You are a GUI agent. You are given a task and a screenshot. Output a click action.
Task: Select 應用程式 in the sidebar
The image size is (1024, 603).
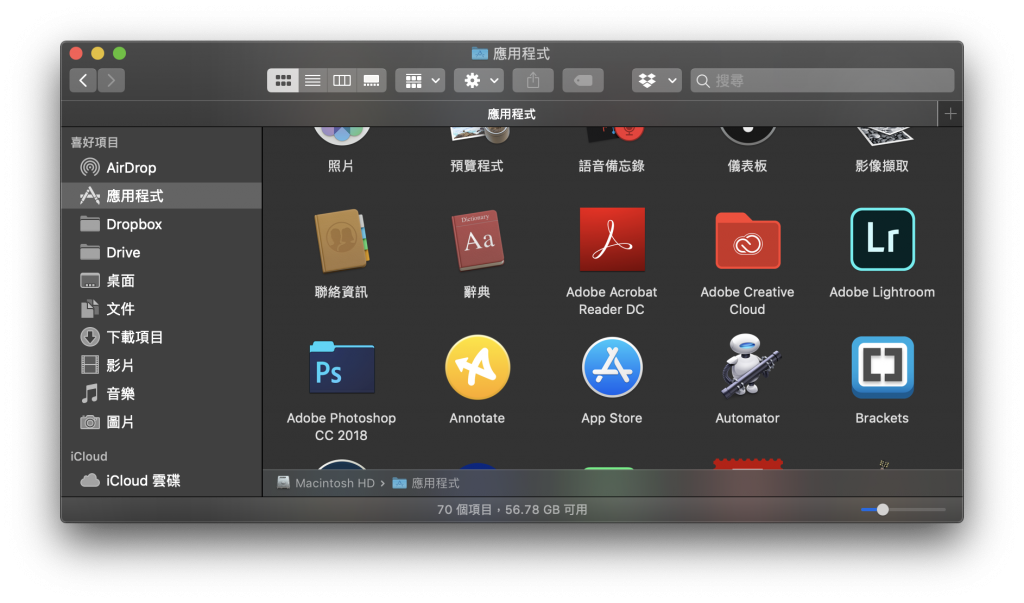click(161, 196)
